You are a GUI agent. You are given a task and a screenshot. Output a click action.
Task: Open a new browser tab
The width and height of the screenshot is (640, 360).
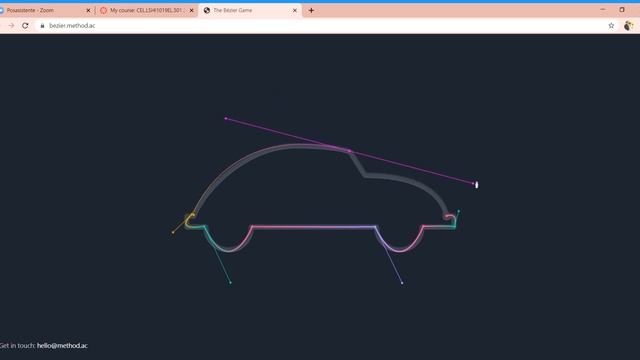[x=311, y=11]
